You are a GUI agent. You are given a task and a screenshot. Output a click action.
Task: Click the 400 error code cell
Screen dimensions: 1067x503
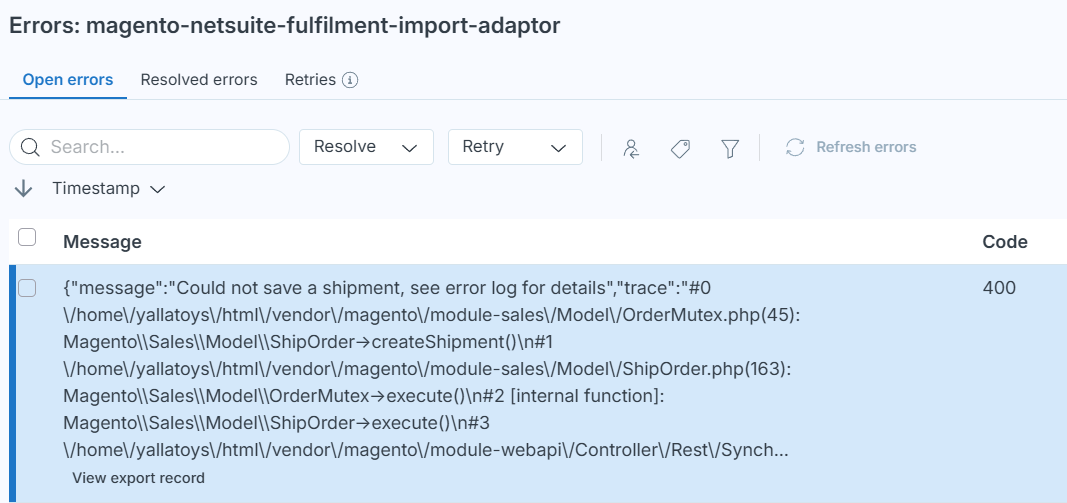(998, 288)
